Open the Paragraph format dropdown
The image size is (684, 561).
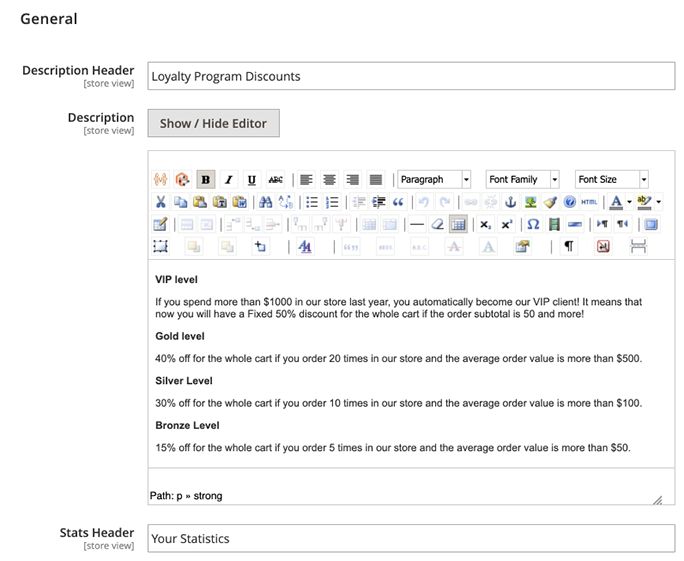pyautogui.click(x=434, y=180)
